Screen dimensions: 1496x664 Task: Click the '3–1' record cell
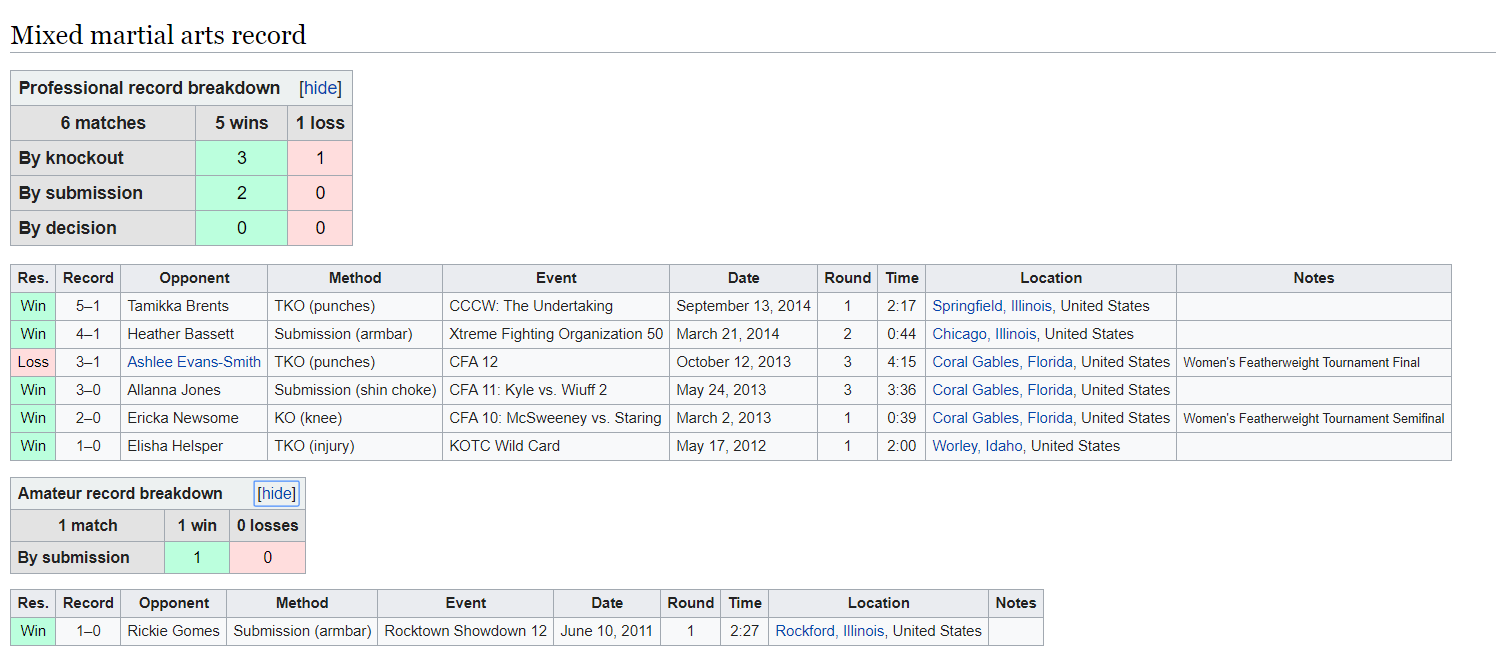(x=88, y=362)
